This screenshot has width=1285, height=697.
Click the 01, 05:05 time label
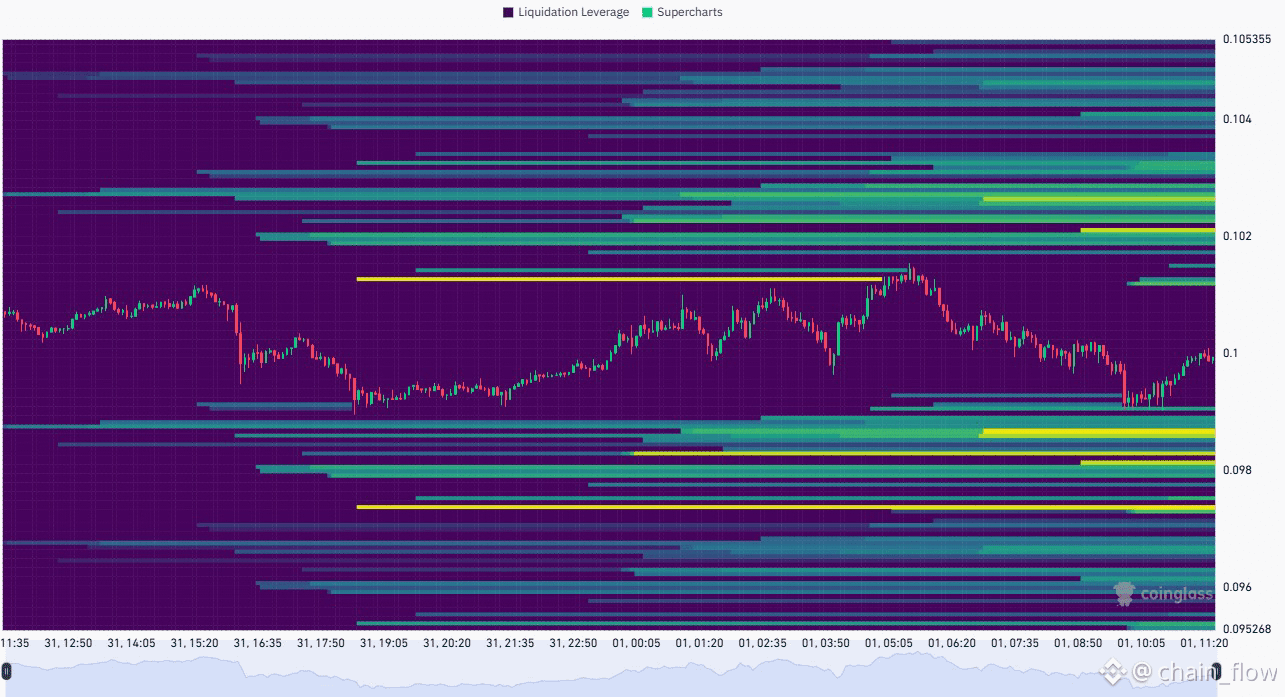(889, 643)
